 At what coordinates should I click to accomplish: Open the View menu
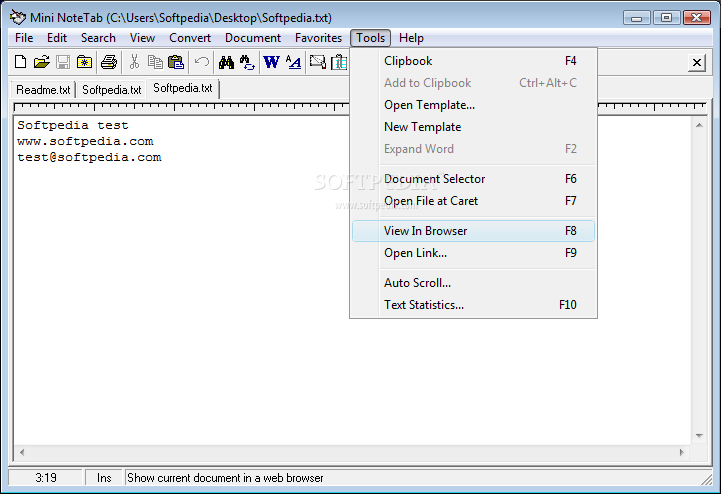coord(142,38)
